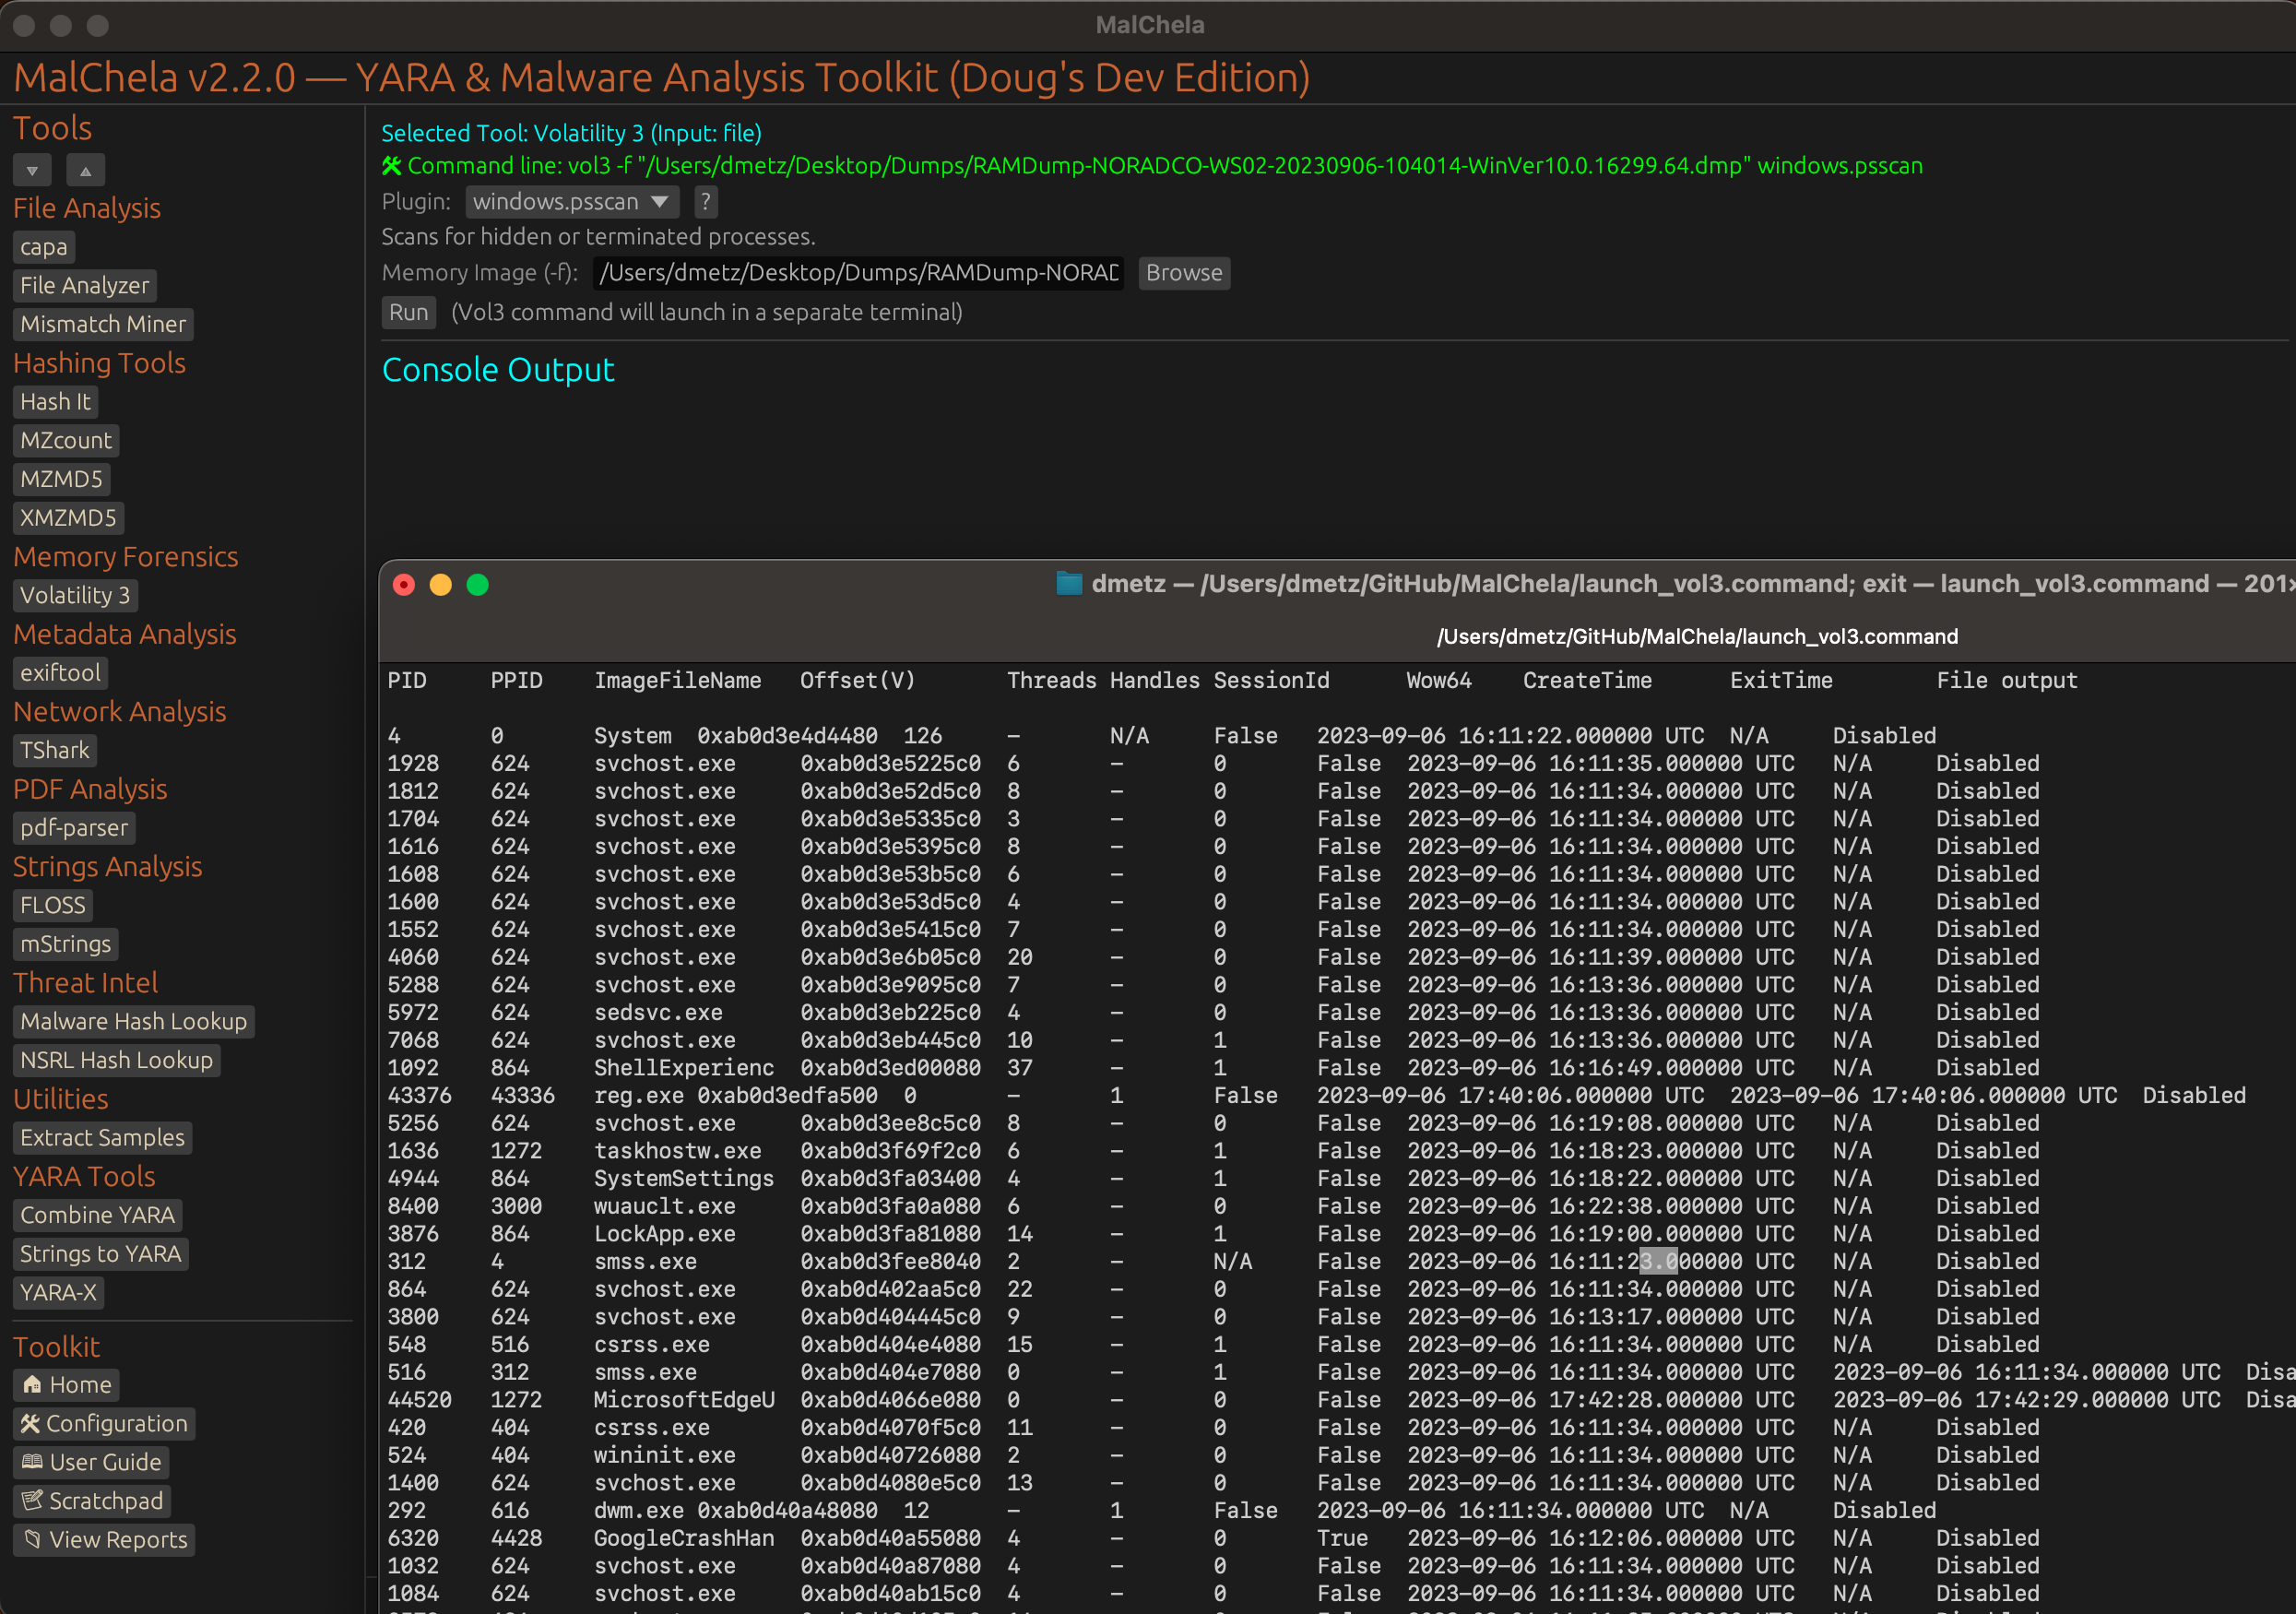Screen dimensions: 2296x1614
Task: Click the wrench icon beside Command line
Action: (392, 166)
